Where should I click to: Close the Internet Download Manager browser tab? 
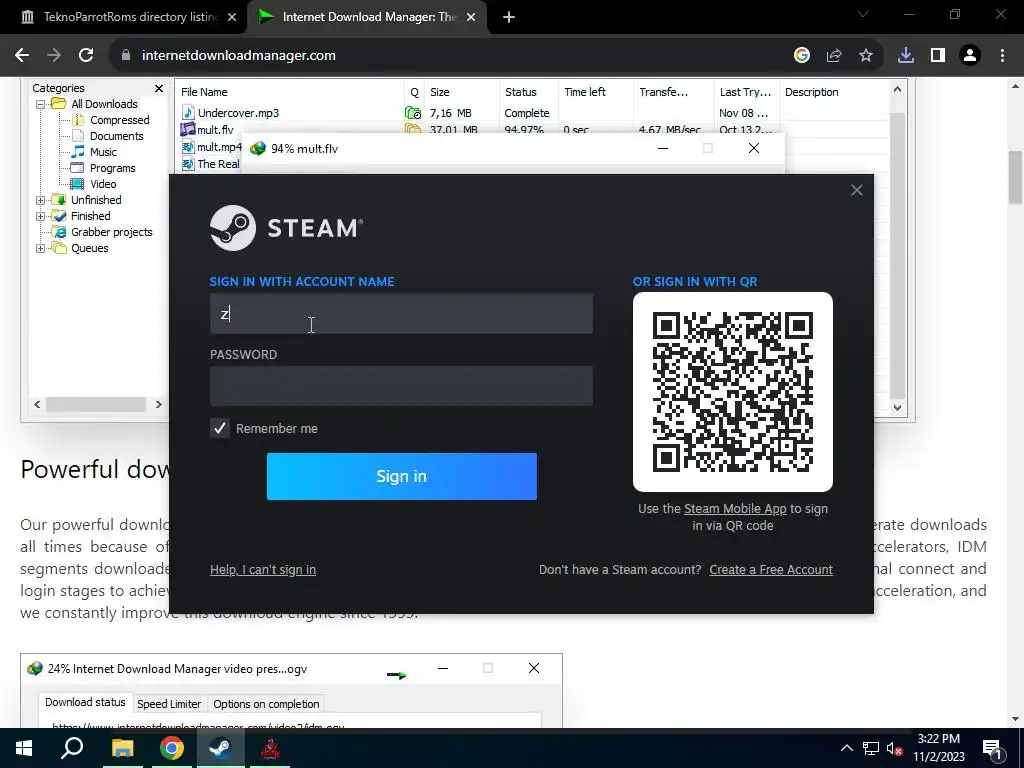click(x=471, y=17)
